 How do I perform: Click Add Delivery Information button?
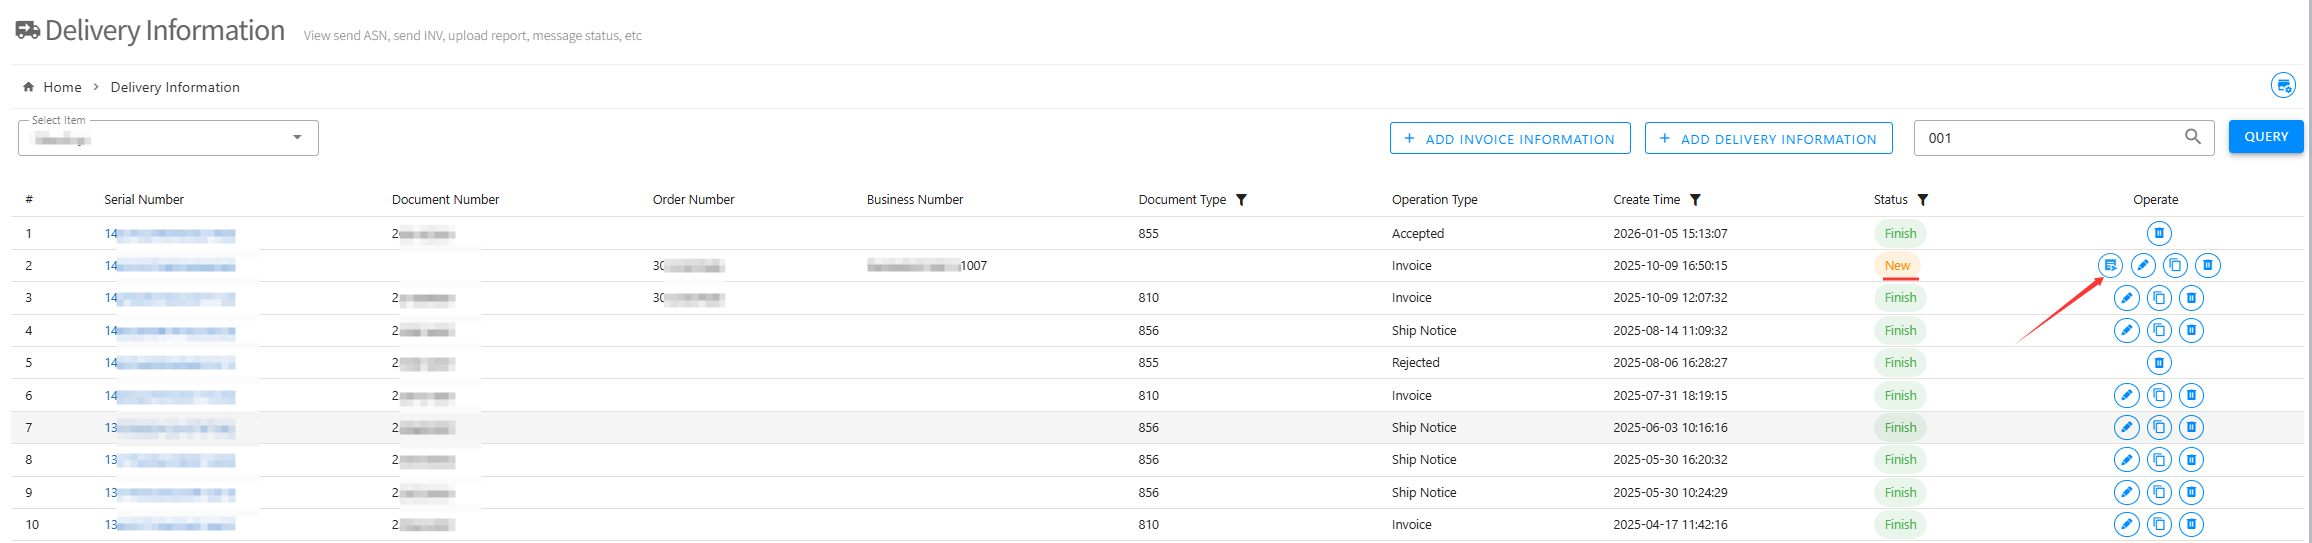pyautogui.click(x=1767, y=138)
